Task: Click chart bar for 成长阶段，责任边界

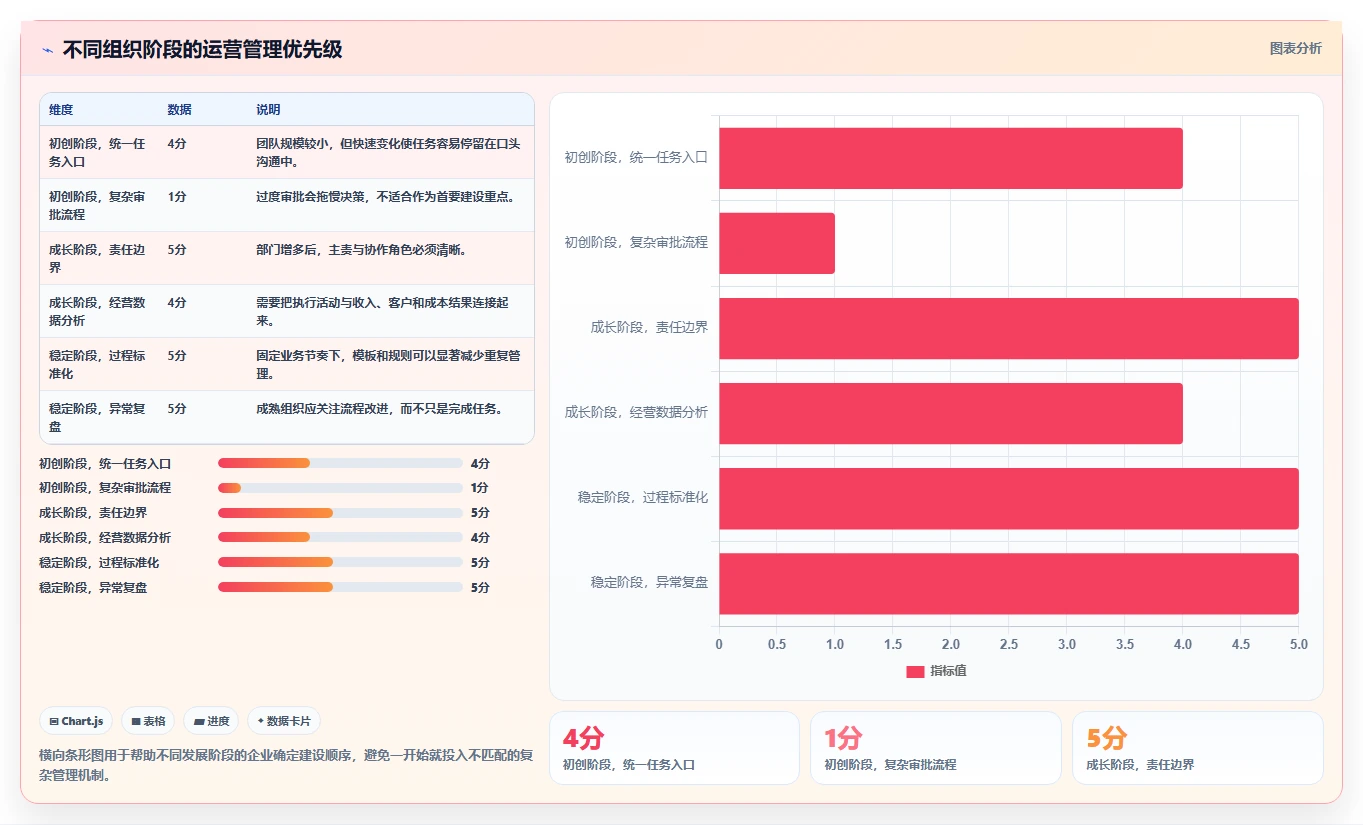Action: (1009, 328)
